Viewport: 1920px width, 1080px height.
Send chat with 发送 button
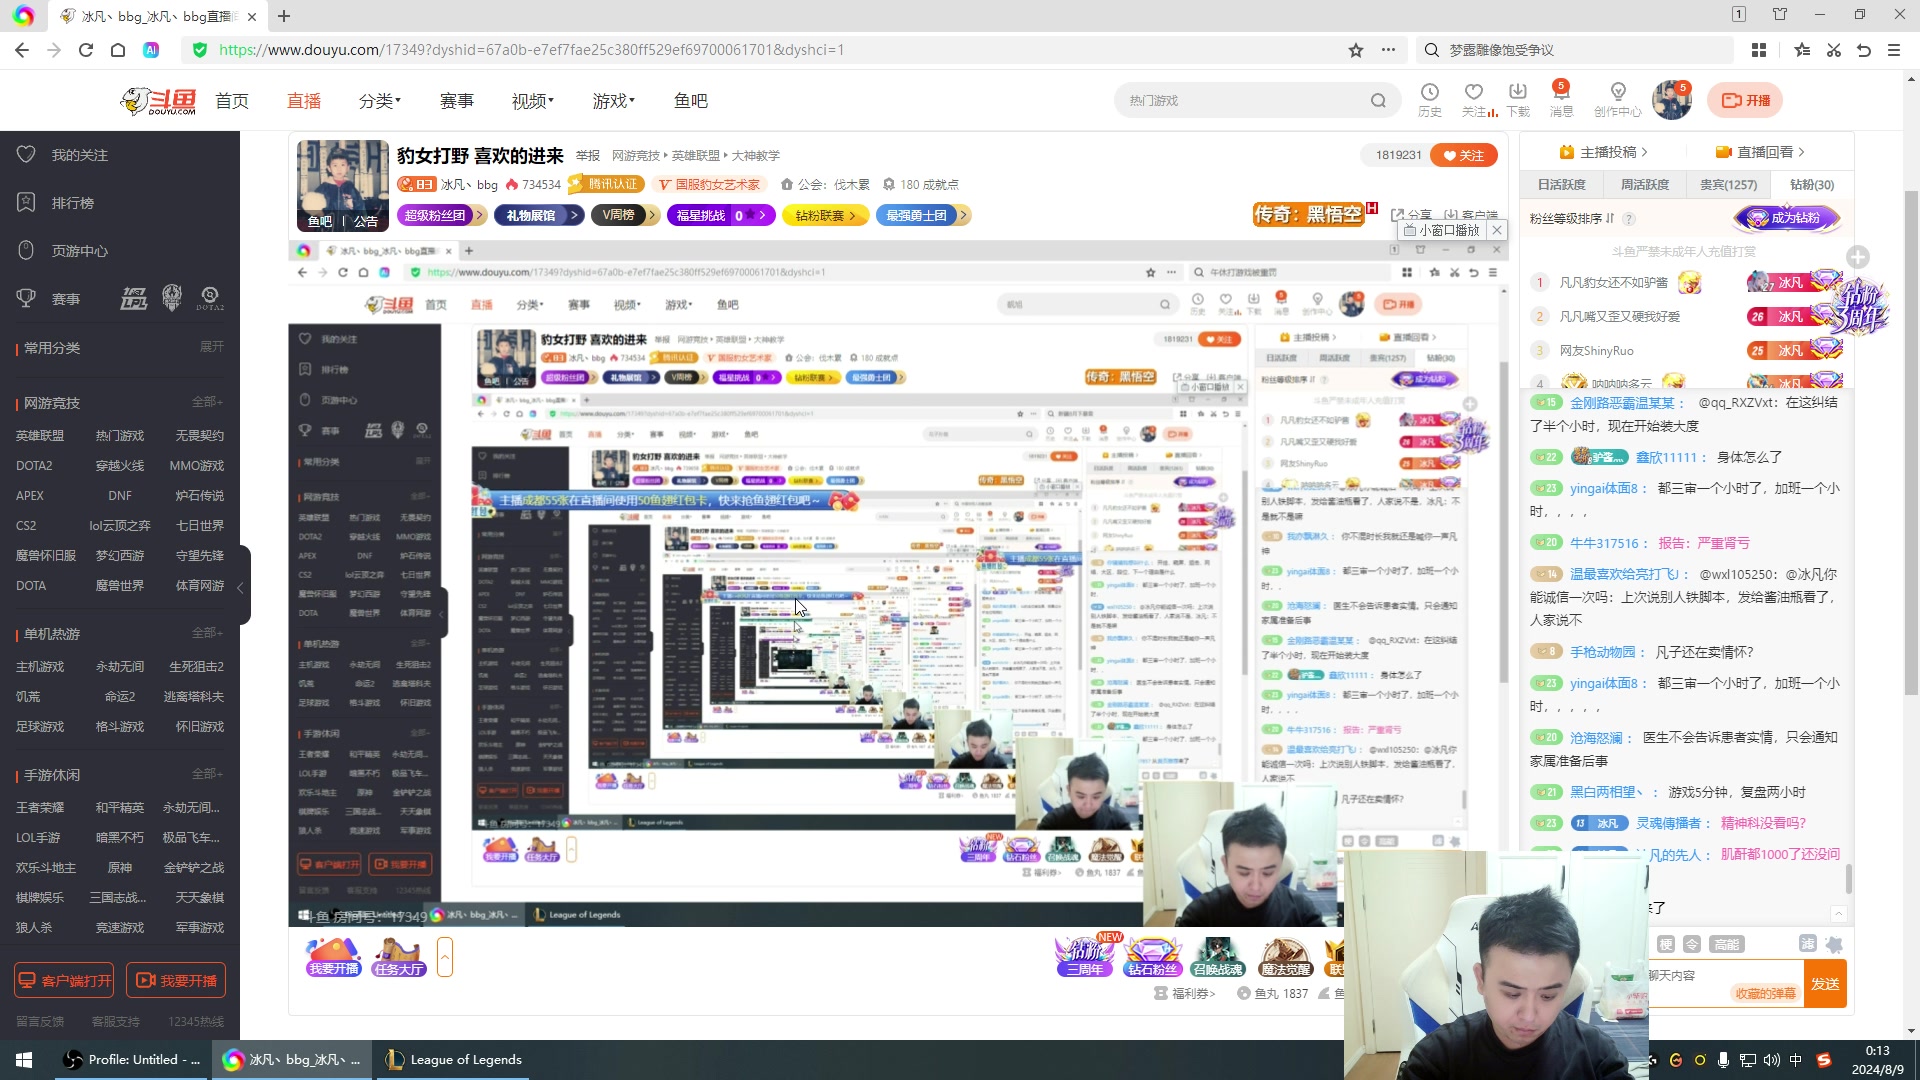coord(1825,984)
